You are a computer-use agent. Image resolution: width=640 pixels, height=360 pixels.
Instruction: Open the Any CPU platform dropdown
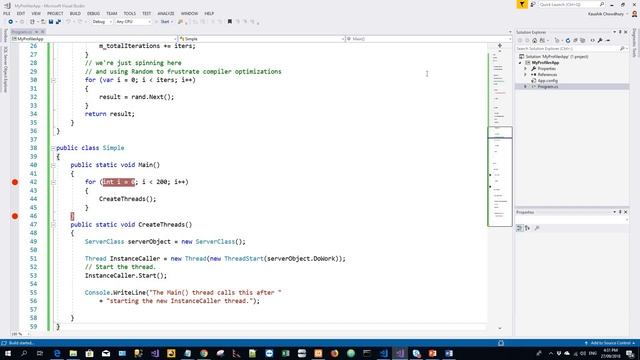133,22
